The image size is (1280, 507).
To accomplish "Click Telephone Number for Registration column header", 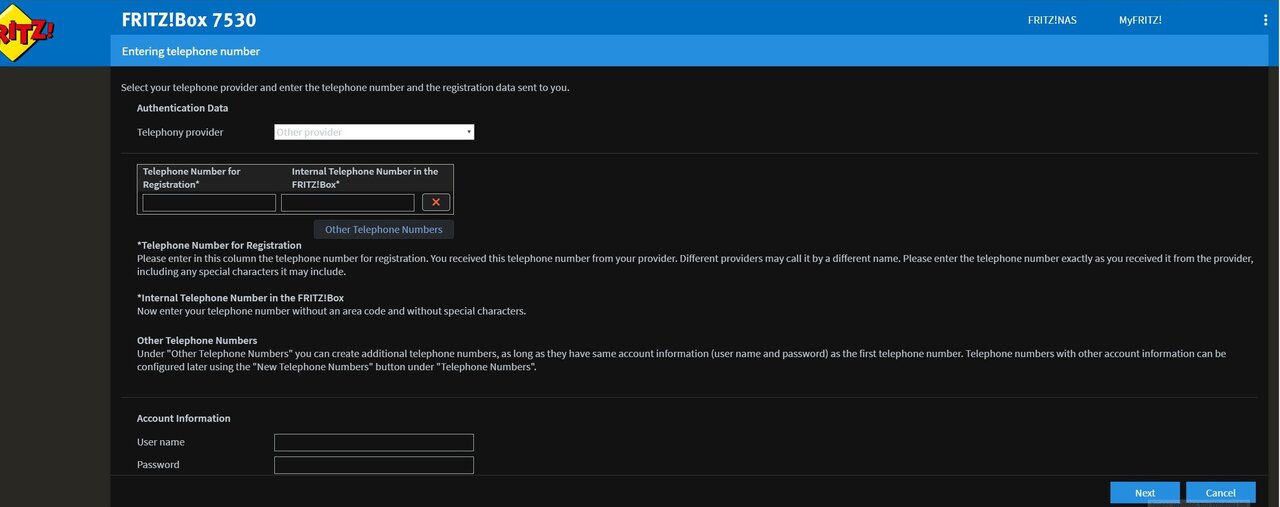I will 192,178.
